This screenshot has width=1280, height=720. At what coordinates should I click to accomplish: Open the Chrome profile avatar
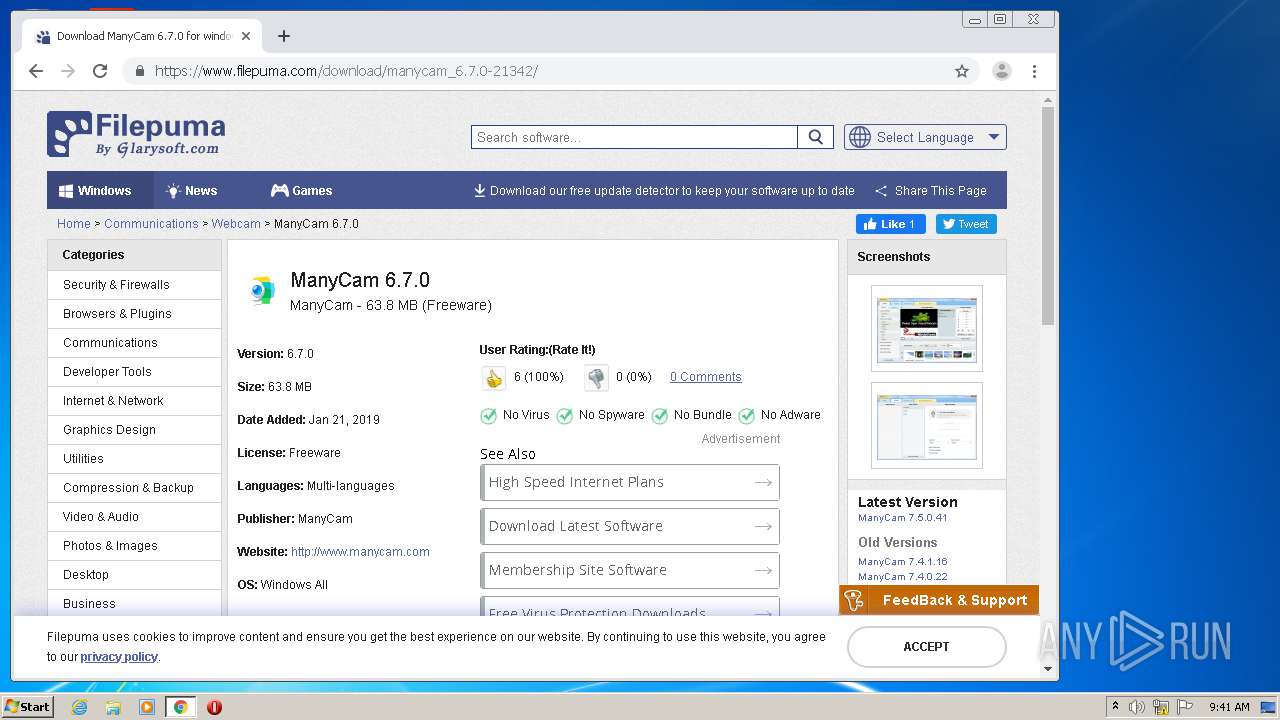1001,71
